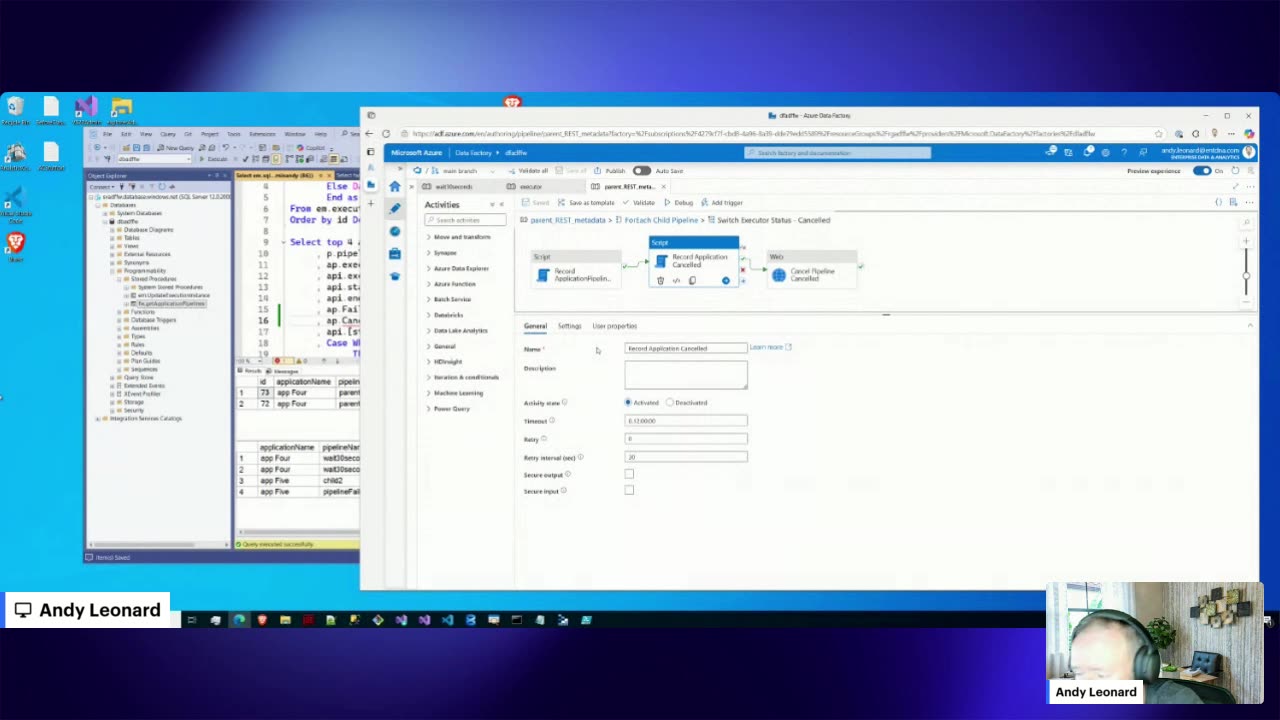Open the main branch dropdown
1280x720 pixels.
463,171
